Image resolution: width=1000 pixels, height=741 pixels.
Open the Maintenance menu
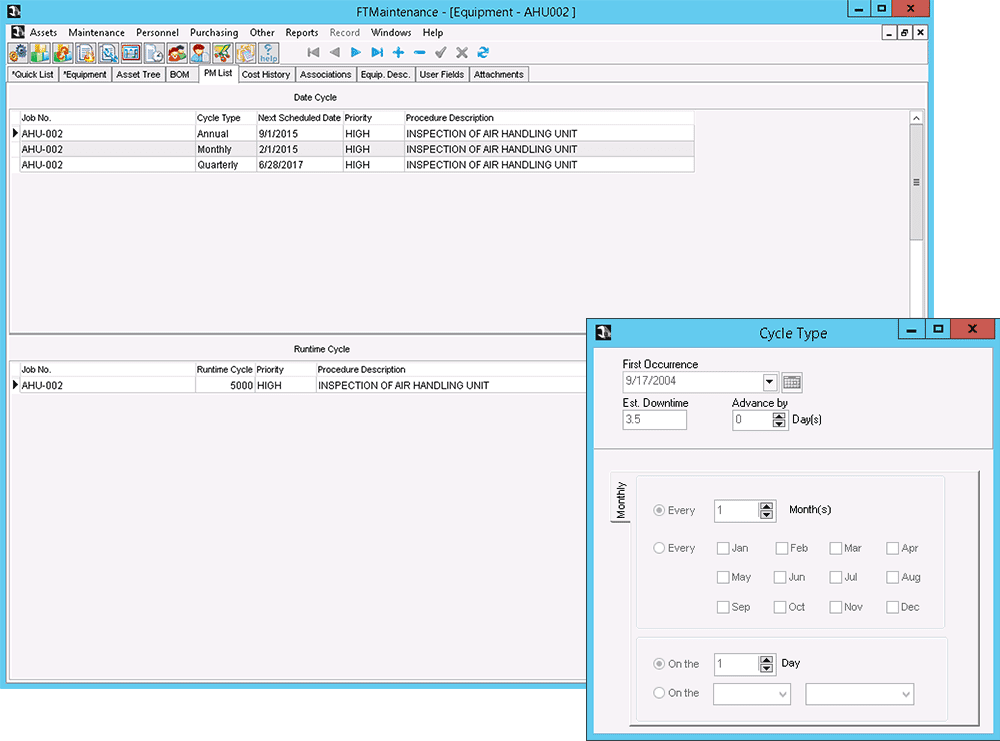tap(96, 33)
